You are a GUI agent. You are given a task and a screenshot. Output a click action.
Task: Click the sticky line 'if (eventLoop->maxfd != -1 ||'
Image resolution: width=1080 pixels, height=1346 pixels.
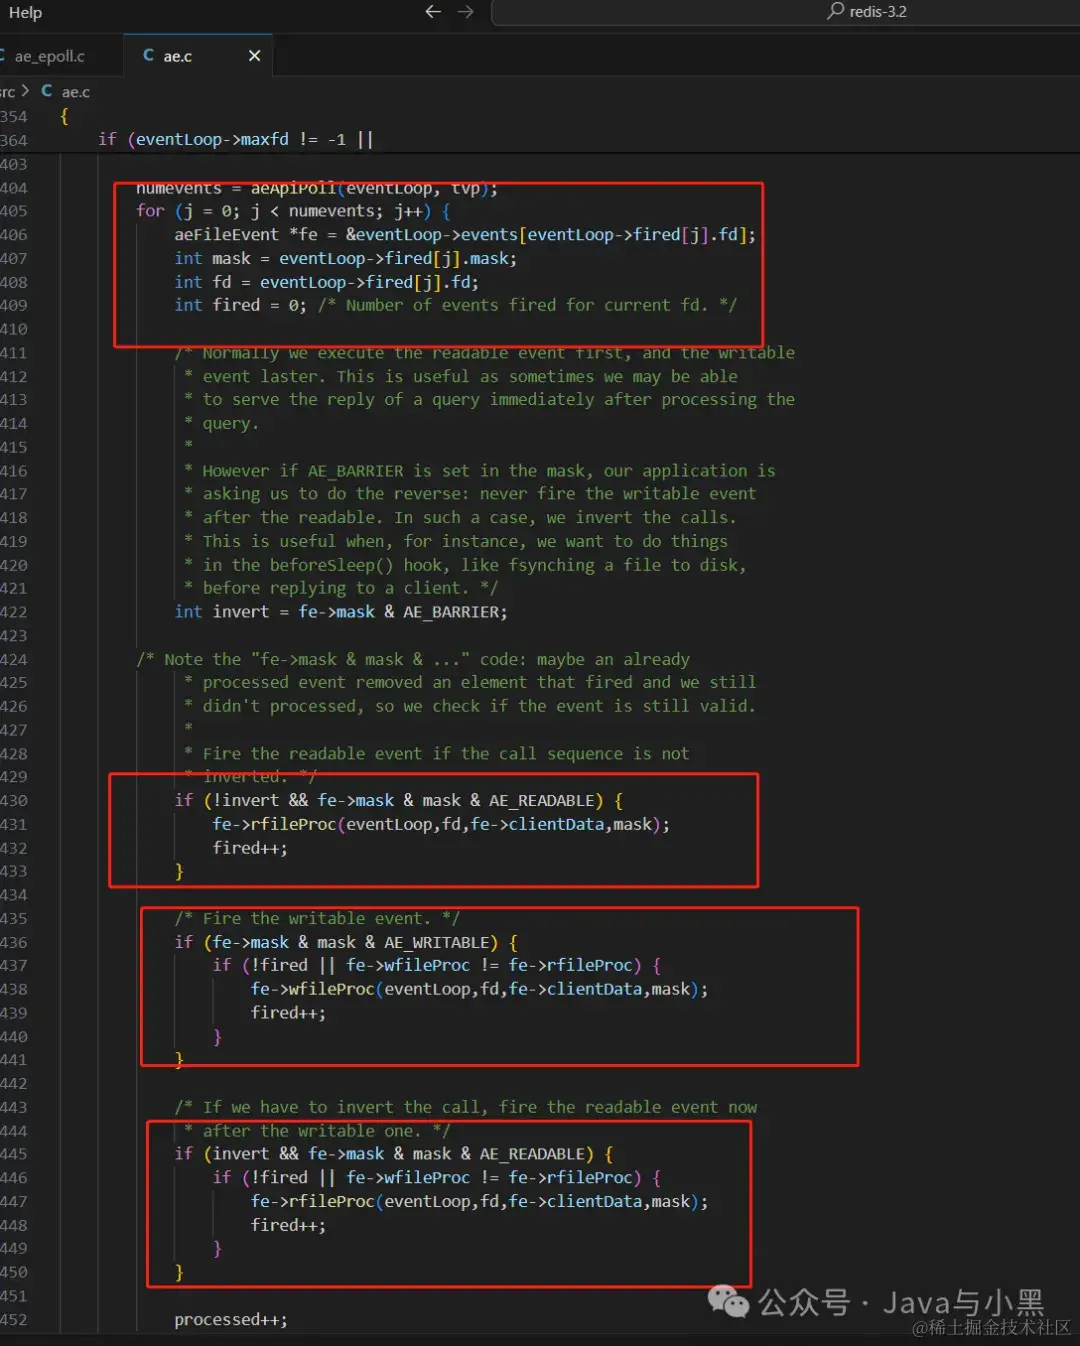coord(236,139)
